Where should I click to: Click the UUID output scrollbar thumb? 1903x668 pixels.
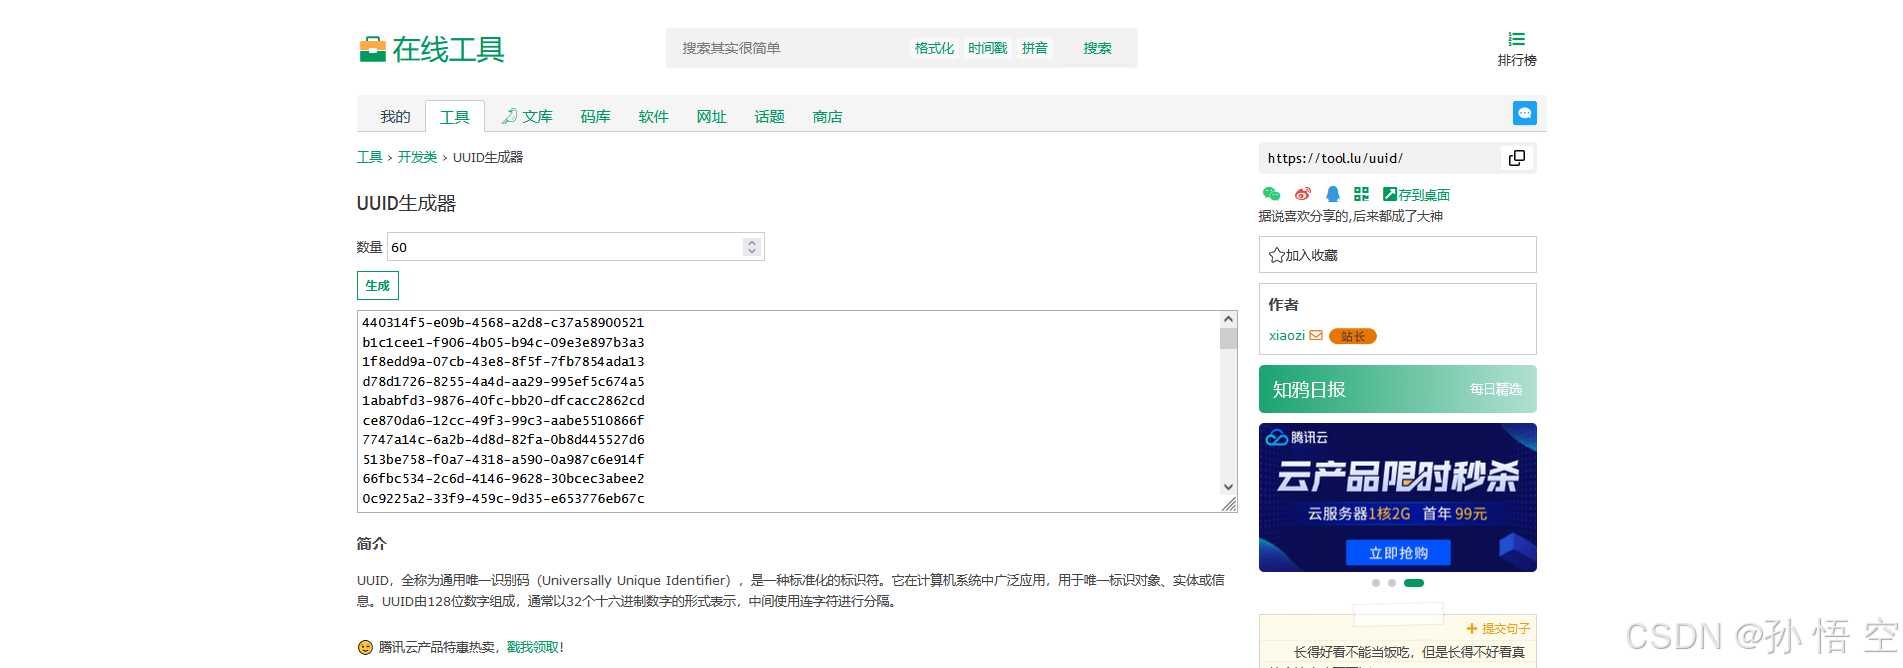click(1229, 338)
